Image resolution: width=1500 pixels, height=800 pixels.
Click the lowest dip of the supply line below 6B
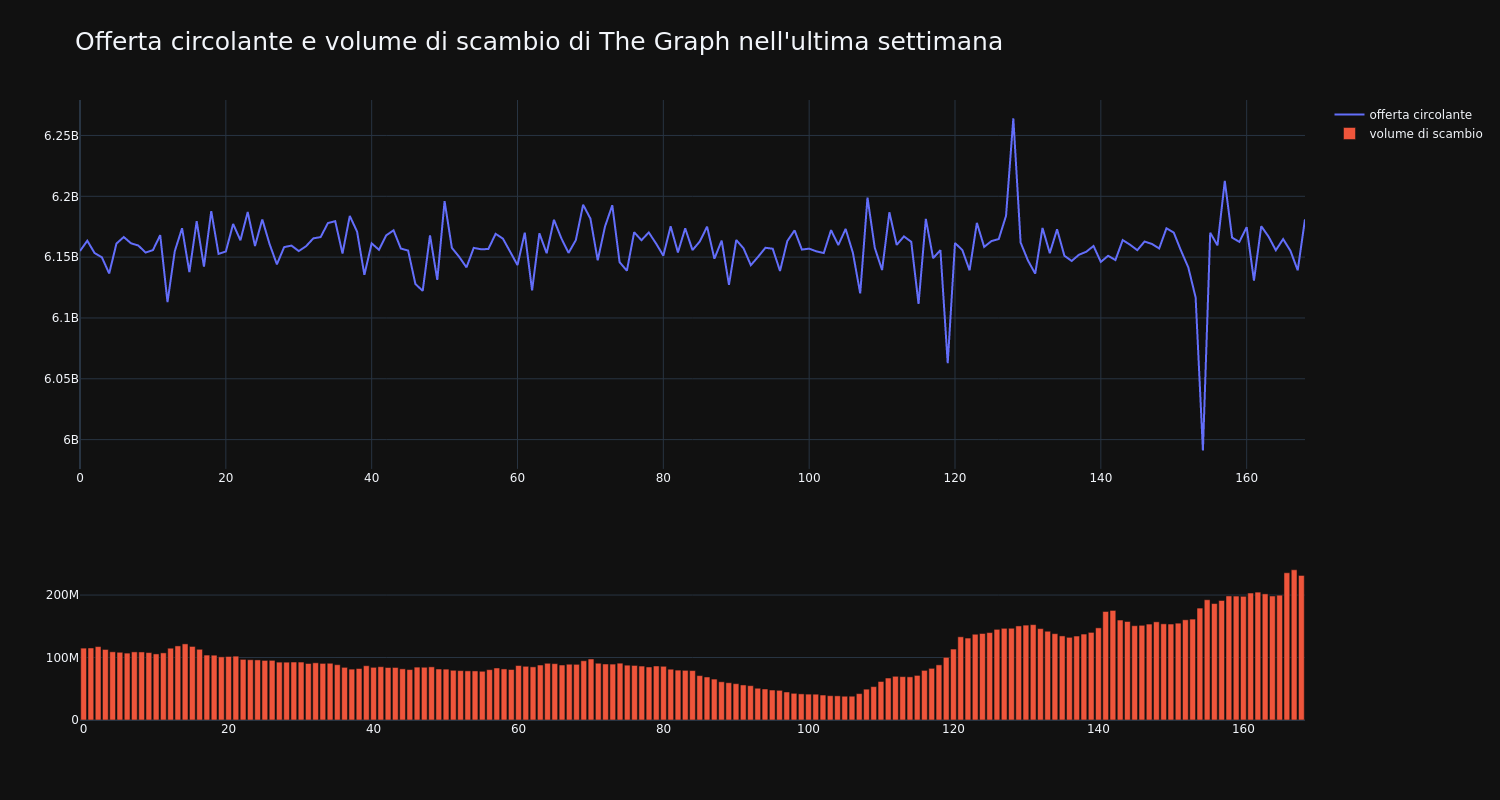pos(1203,449)
